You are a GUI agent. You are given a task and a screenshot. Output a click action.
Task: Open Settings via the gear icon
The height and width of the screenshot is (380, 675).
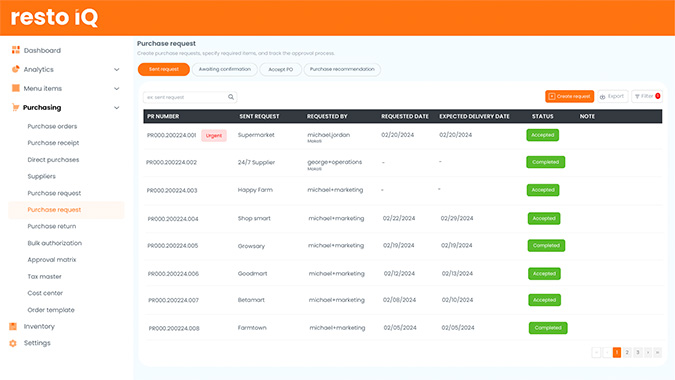(x=13, y=343)
